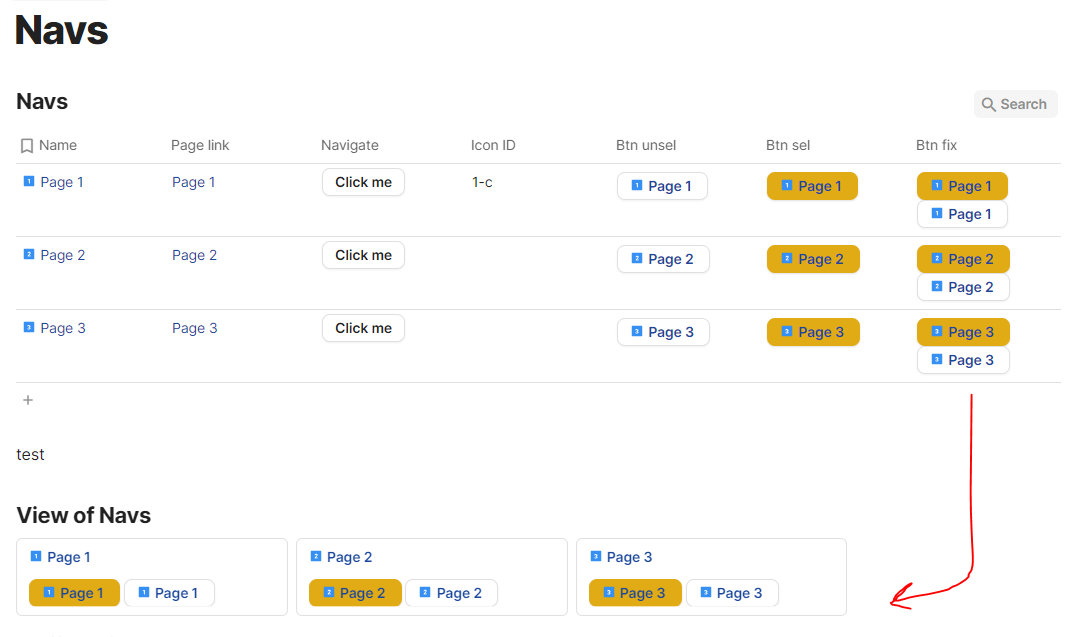Screen dimensions: 1081x637
Task: Click the white Page 3 button in the Page 3 card
Action: pos(732,593)
